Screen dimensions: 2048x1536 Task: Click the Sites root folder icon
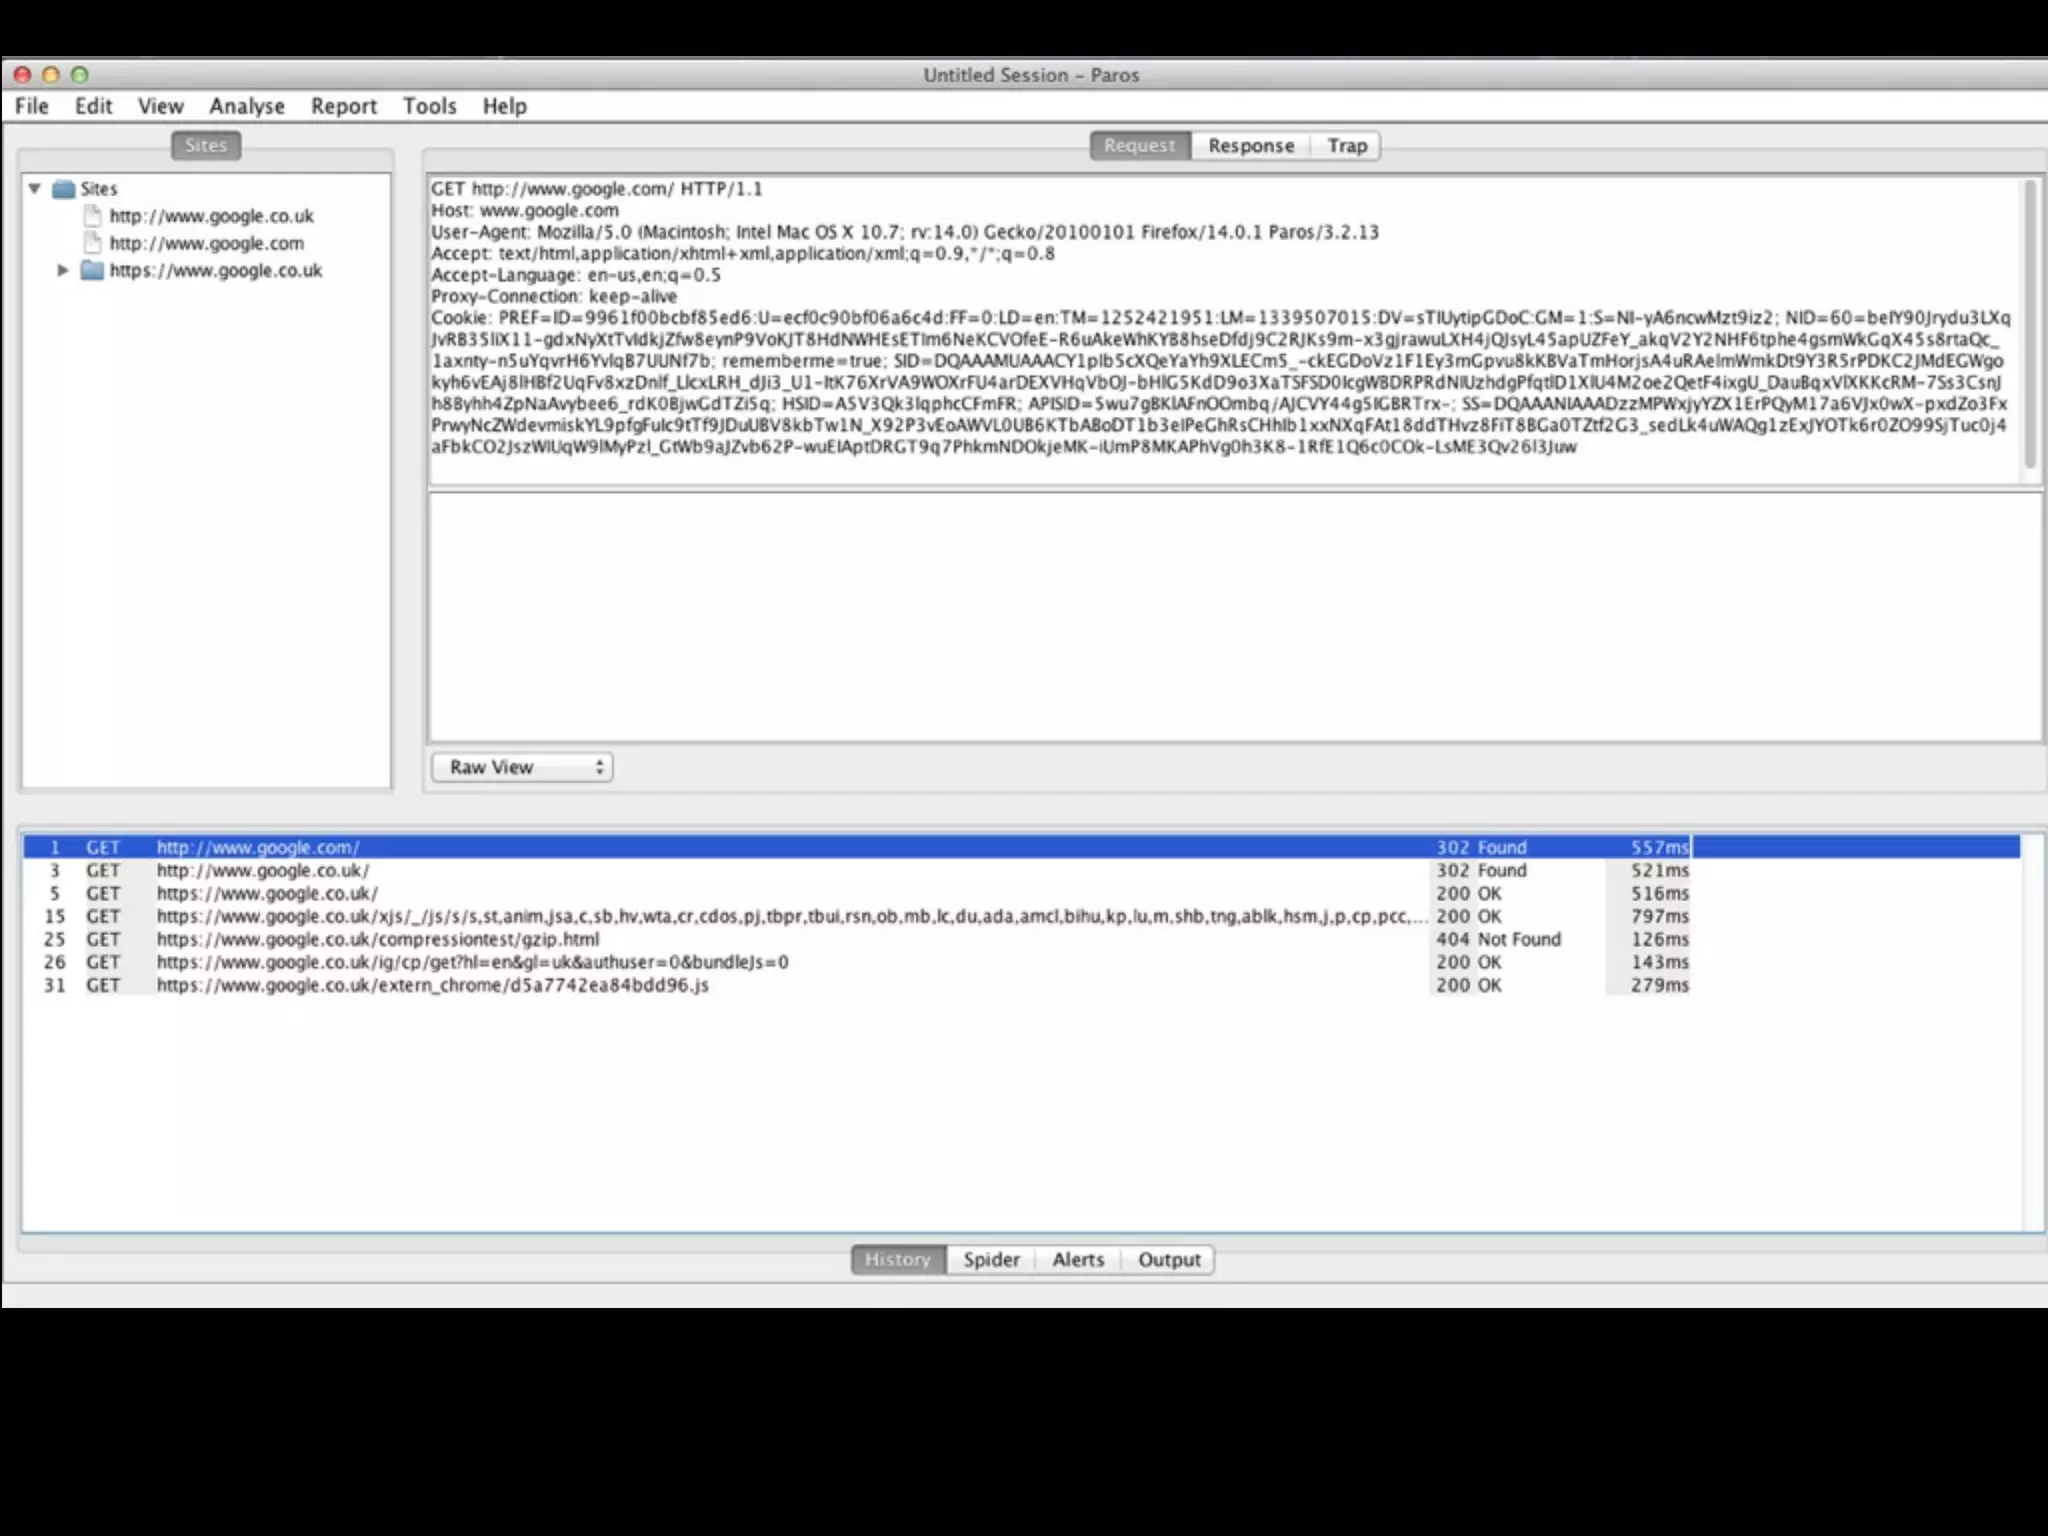pos(64,189)
